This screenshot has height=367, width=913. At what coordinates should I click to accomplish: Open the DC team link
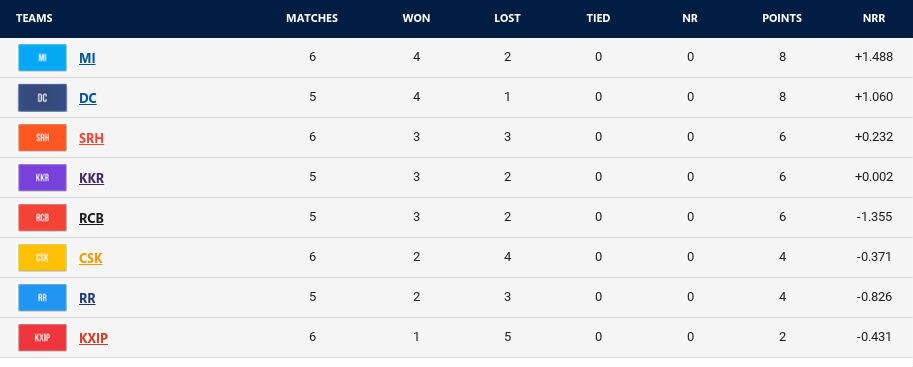88,98
